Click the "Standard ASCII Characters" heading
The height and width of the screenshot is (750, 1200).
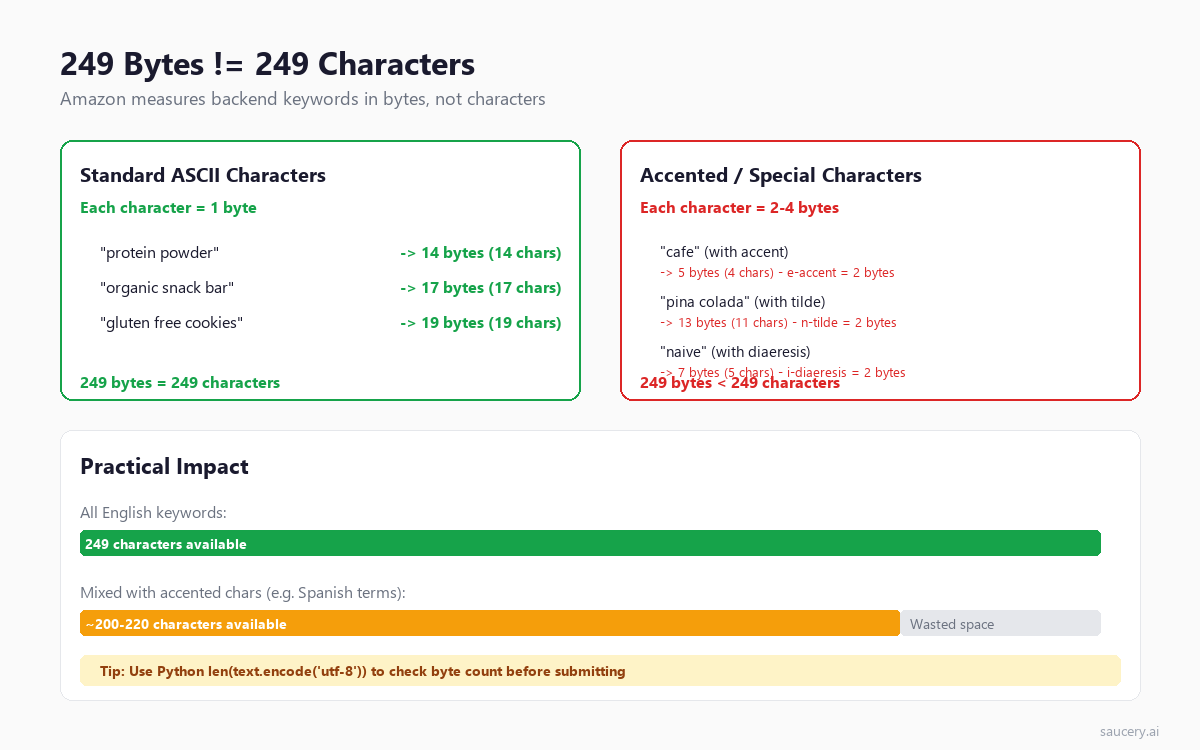203,175
